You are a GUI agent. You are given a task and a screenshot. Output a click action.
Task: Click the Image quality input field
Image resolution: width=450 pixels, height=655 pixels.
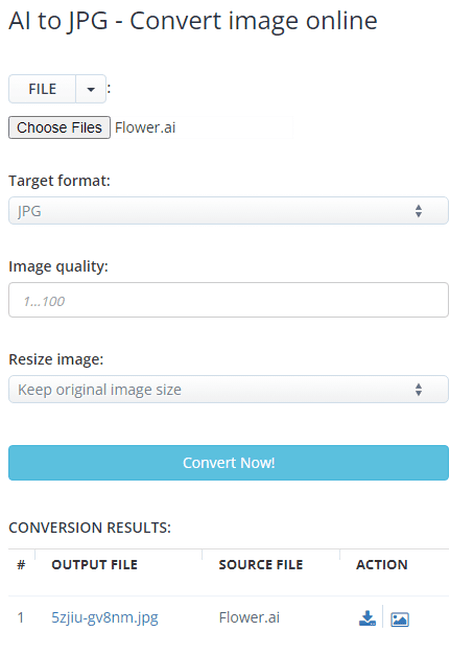(x=228, y=300)
